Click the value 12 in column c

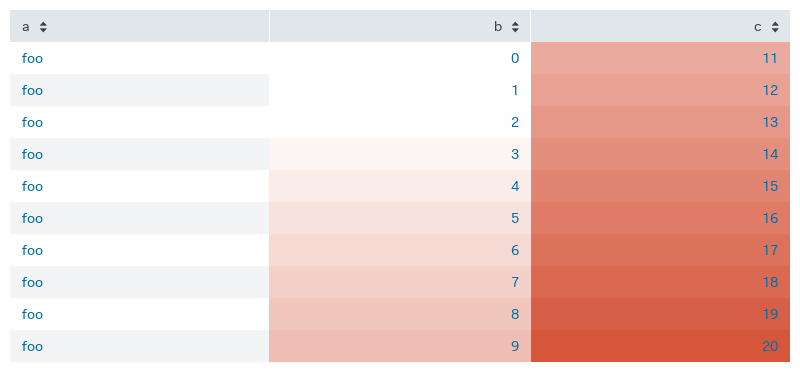770,90
